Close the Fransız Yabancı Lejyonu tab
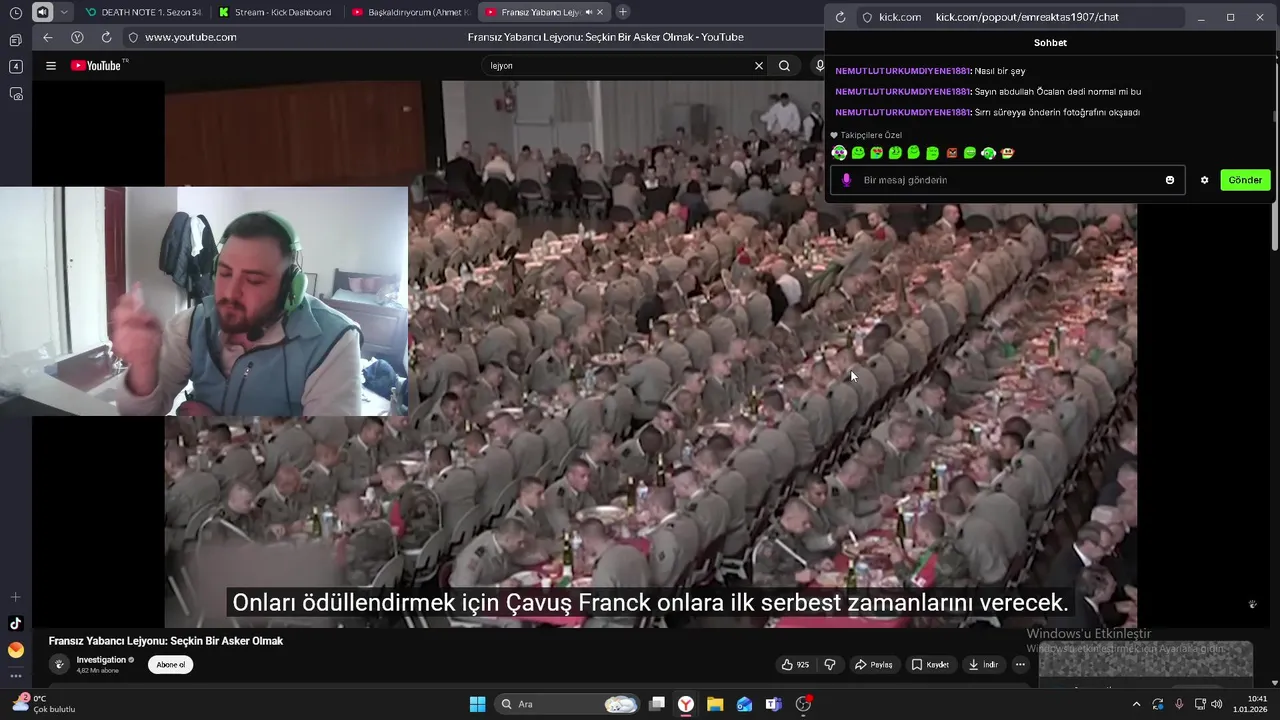 tap(600, 12)
